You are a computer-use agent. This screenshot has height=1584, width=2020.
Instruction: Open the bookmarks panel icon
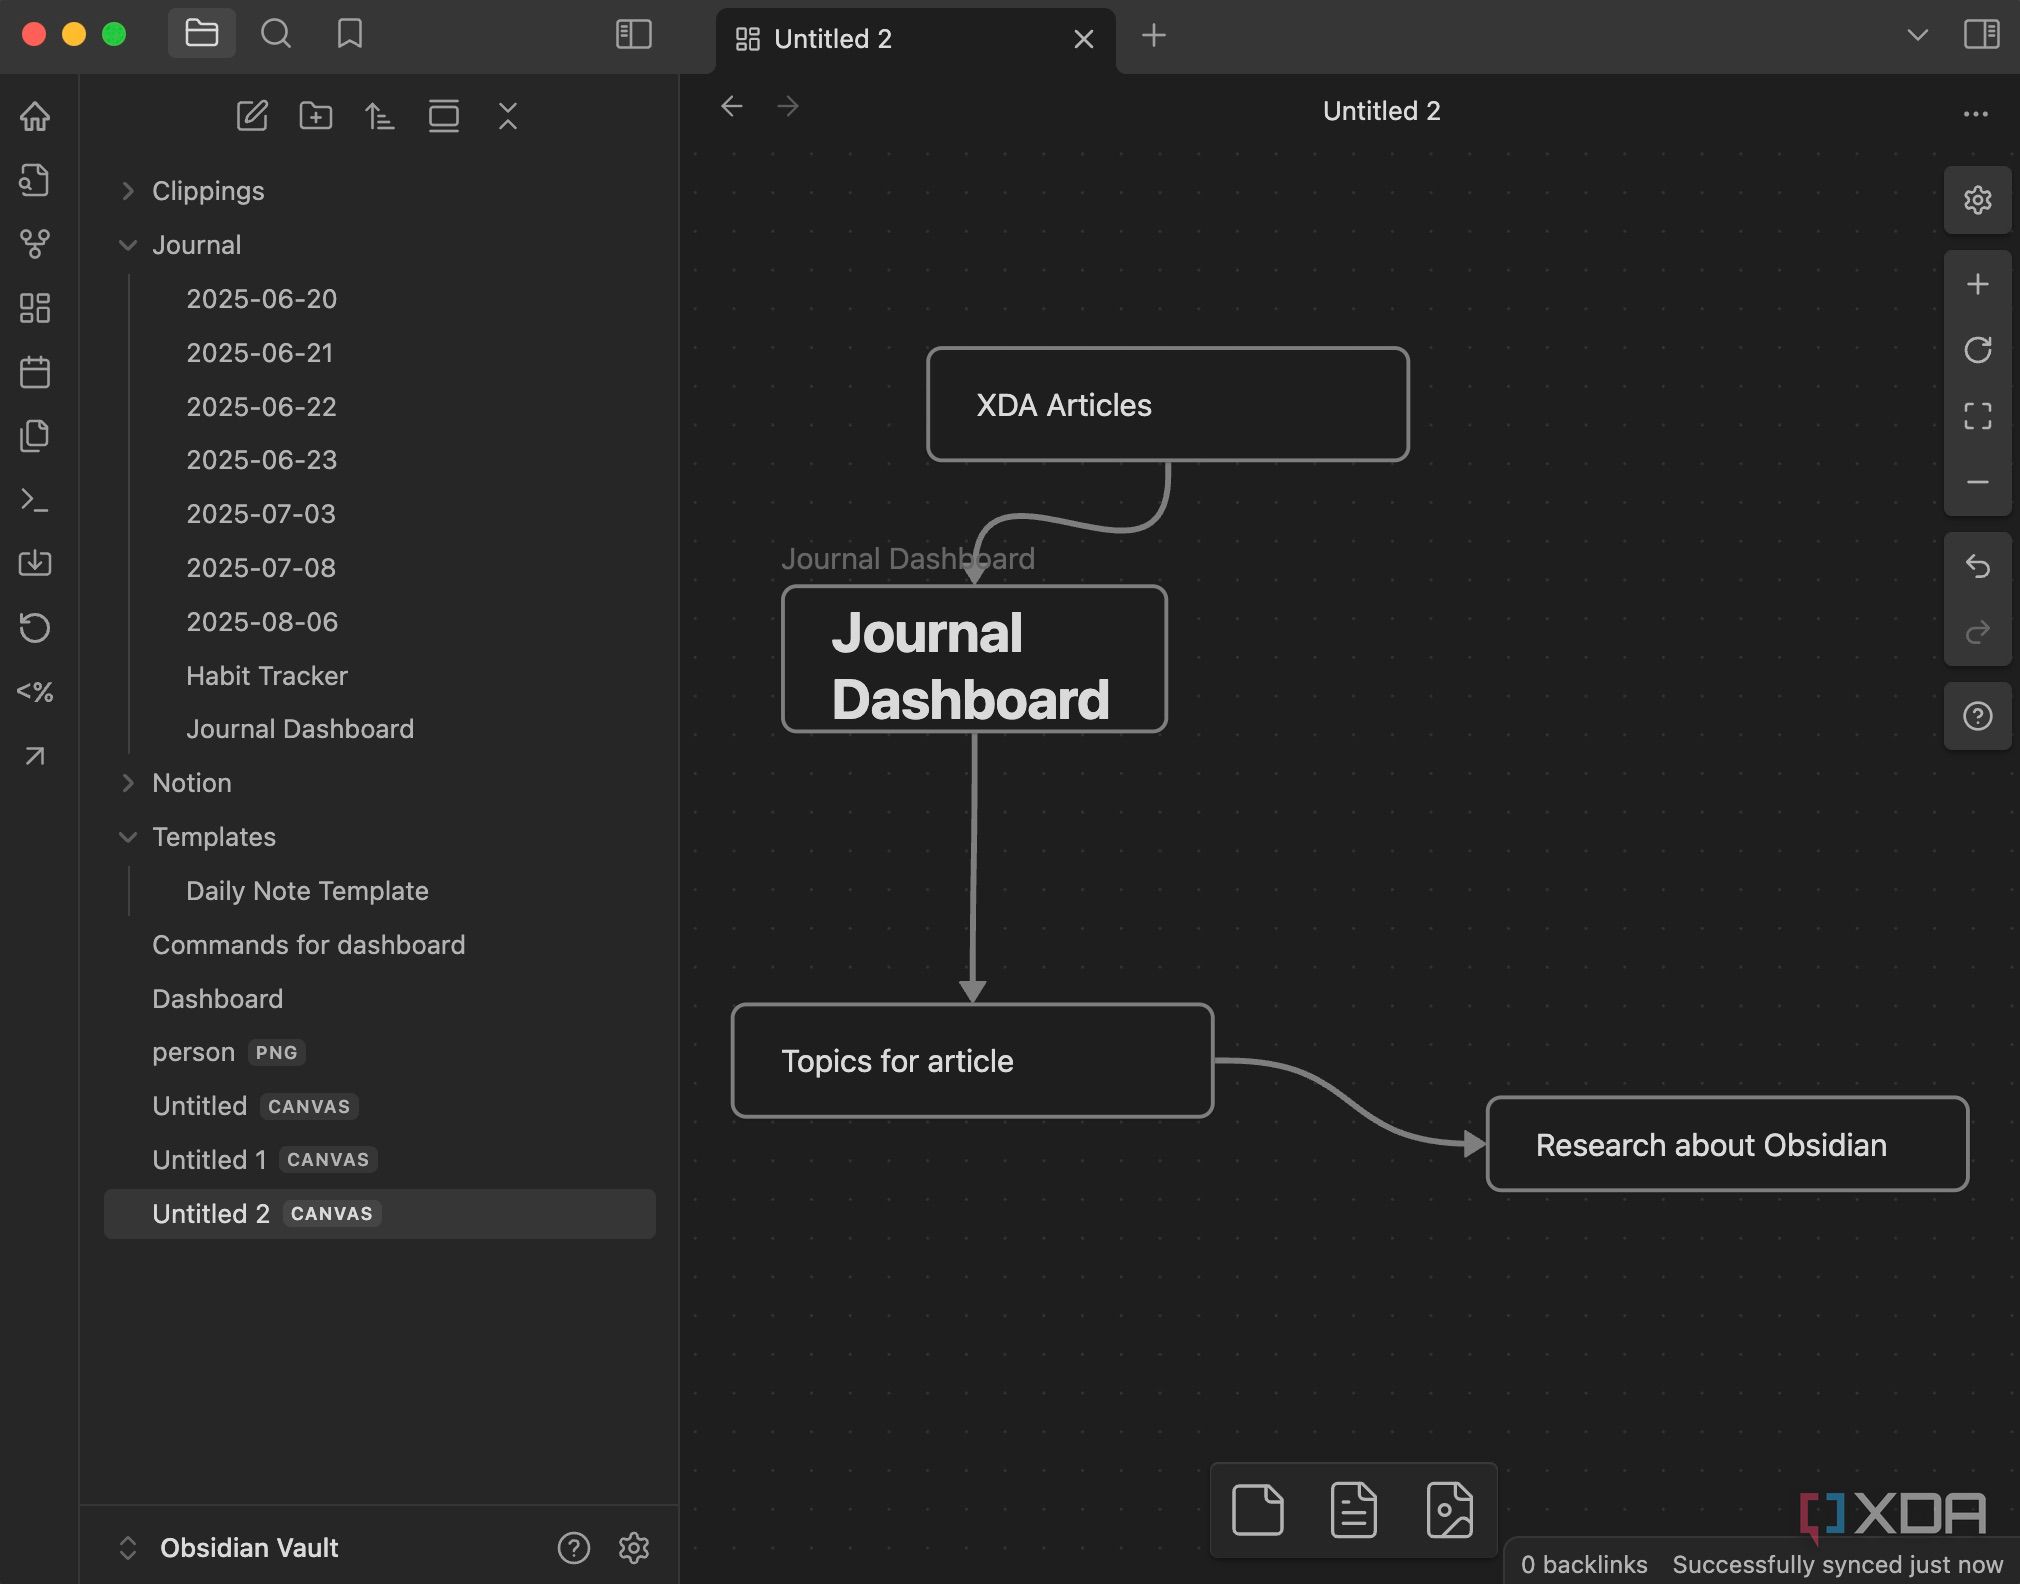tap(349, 34)
